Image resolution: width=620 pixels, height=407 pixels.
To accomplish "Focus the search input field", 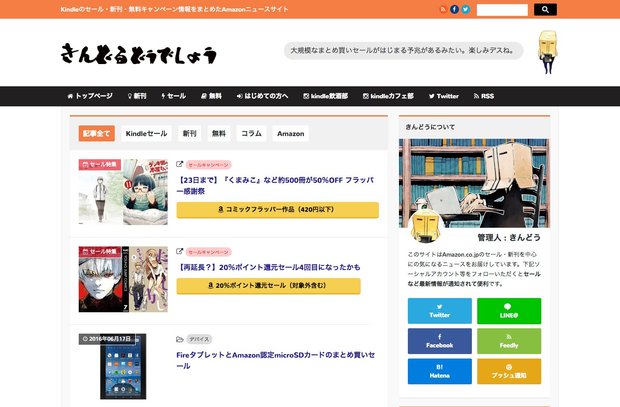I will coord(502,9).
